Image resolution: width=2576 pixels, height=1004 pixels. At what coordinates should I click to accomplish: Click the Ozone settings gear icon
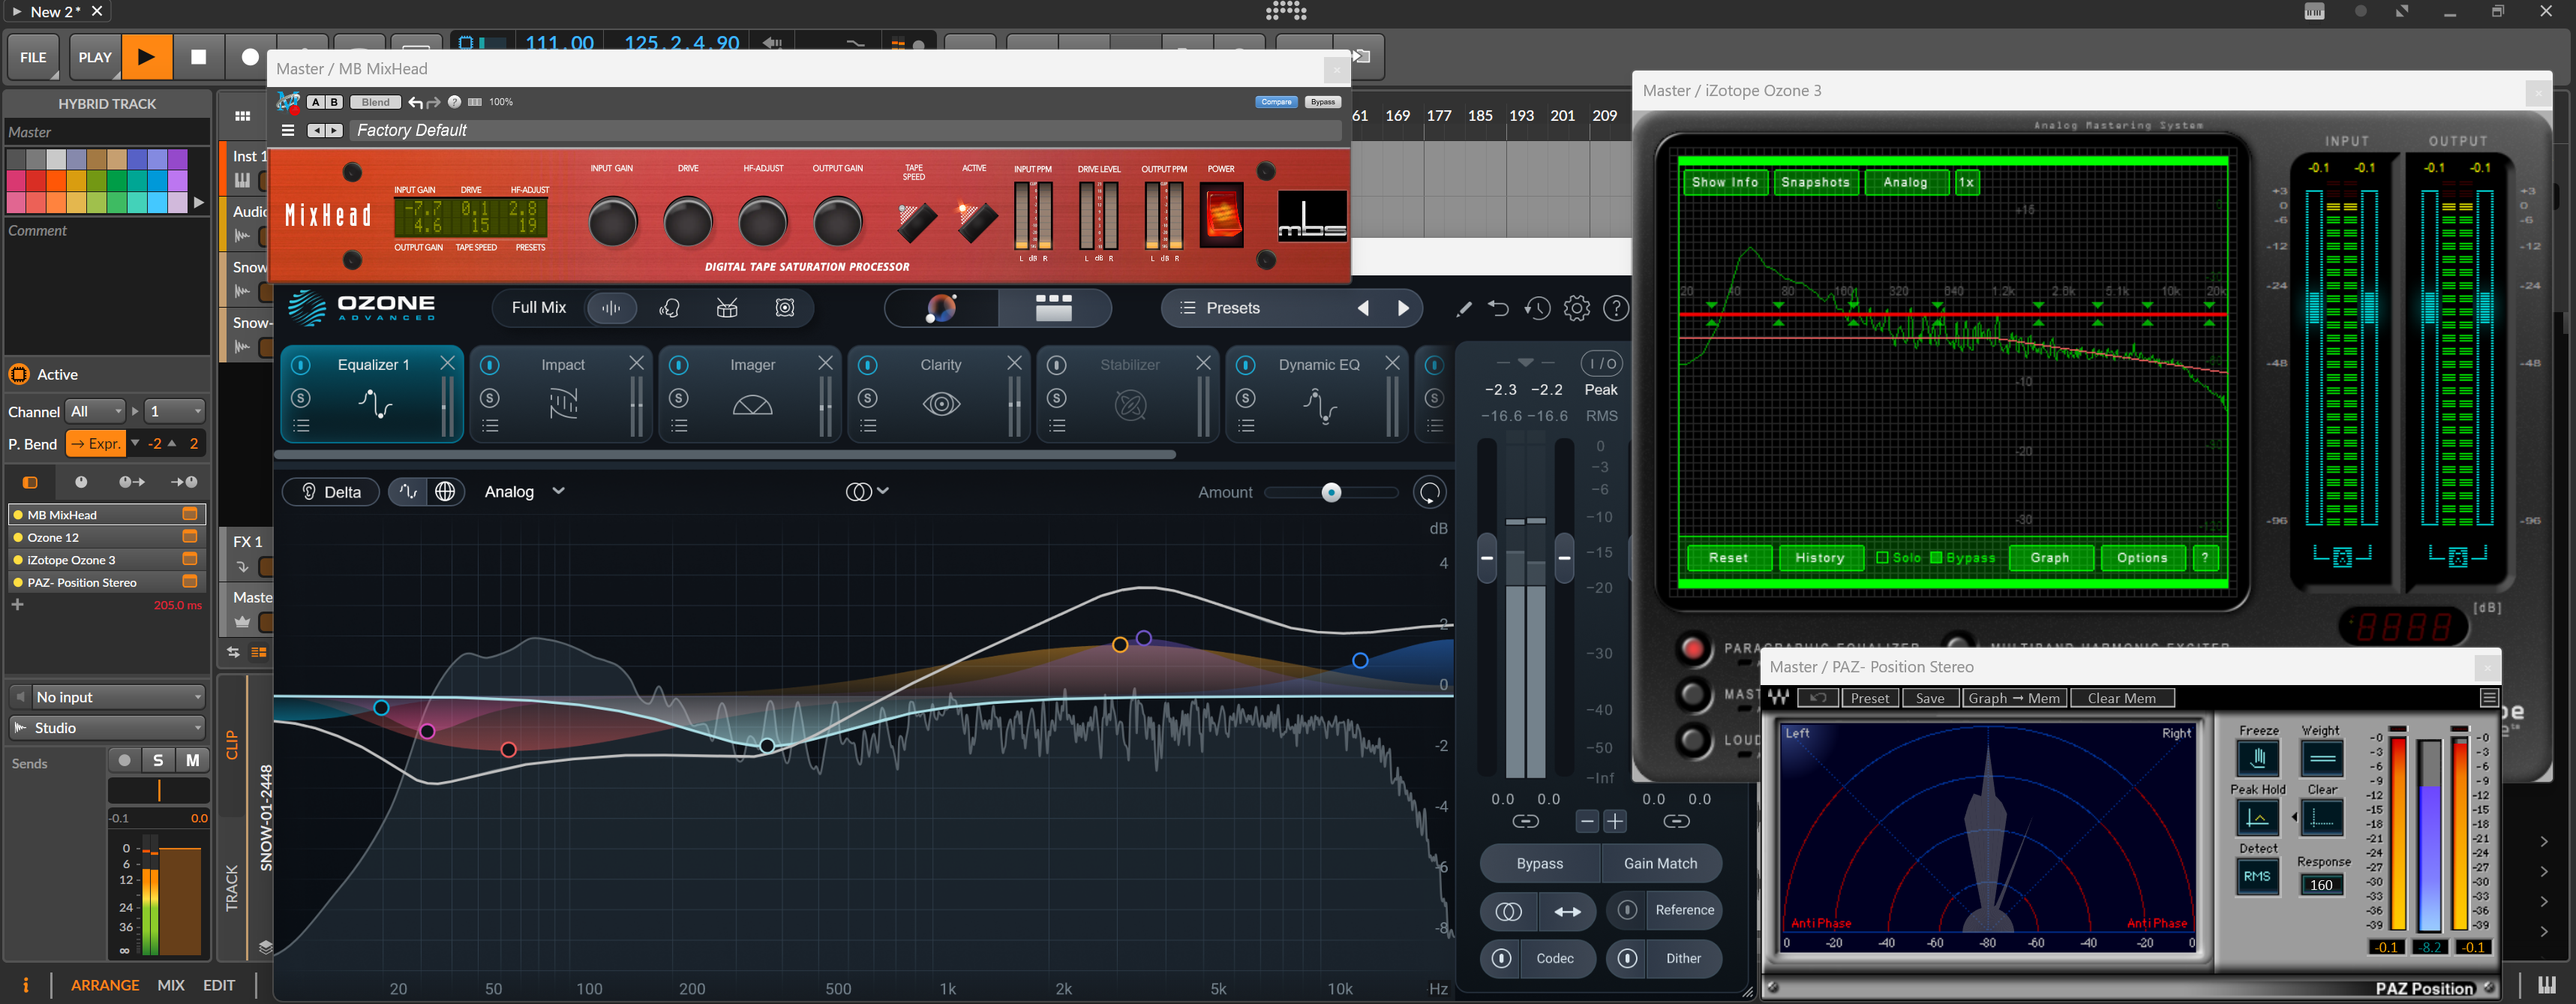click(x=1576, y=309)
